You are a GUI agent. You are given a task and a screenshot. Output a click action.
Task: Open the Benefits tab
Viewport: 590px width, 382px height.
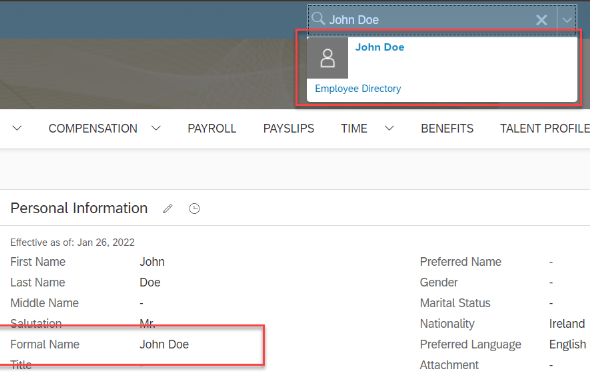click(x=447, y=129)
